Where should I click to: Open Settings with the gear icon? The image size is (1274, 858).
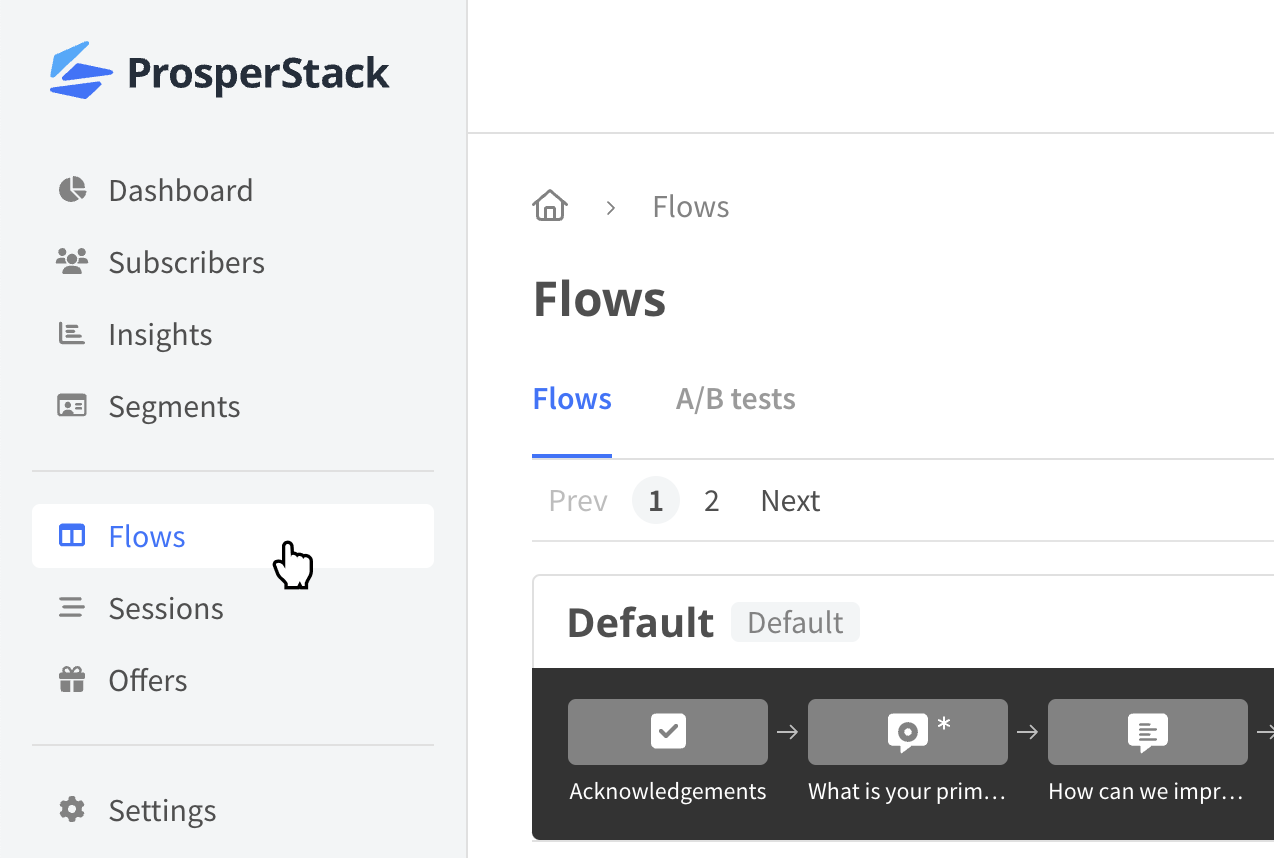tap(71, 809)
